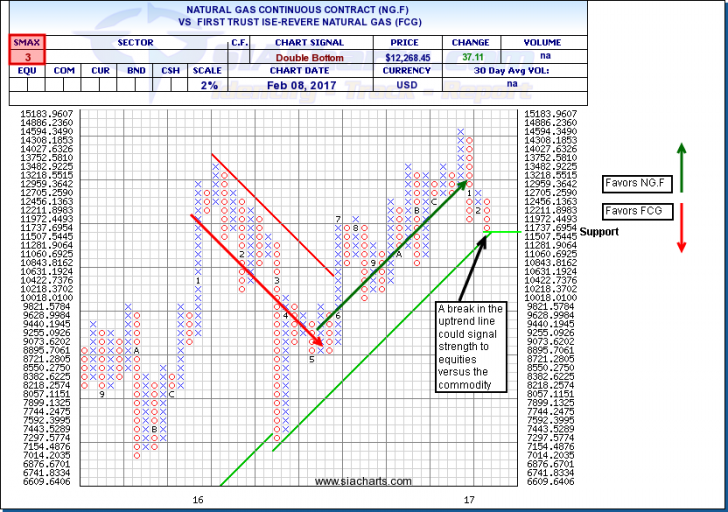The height and width of the screenshot is (512, 728).
Task: Select the CSH column header
Action: 172,71
